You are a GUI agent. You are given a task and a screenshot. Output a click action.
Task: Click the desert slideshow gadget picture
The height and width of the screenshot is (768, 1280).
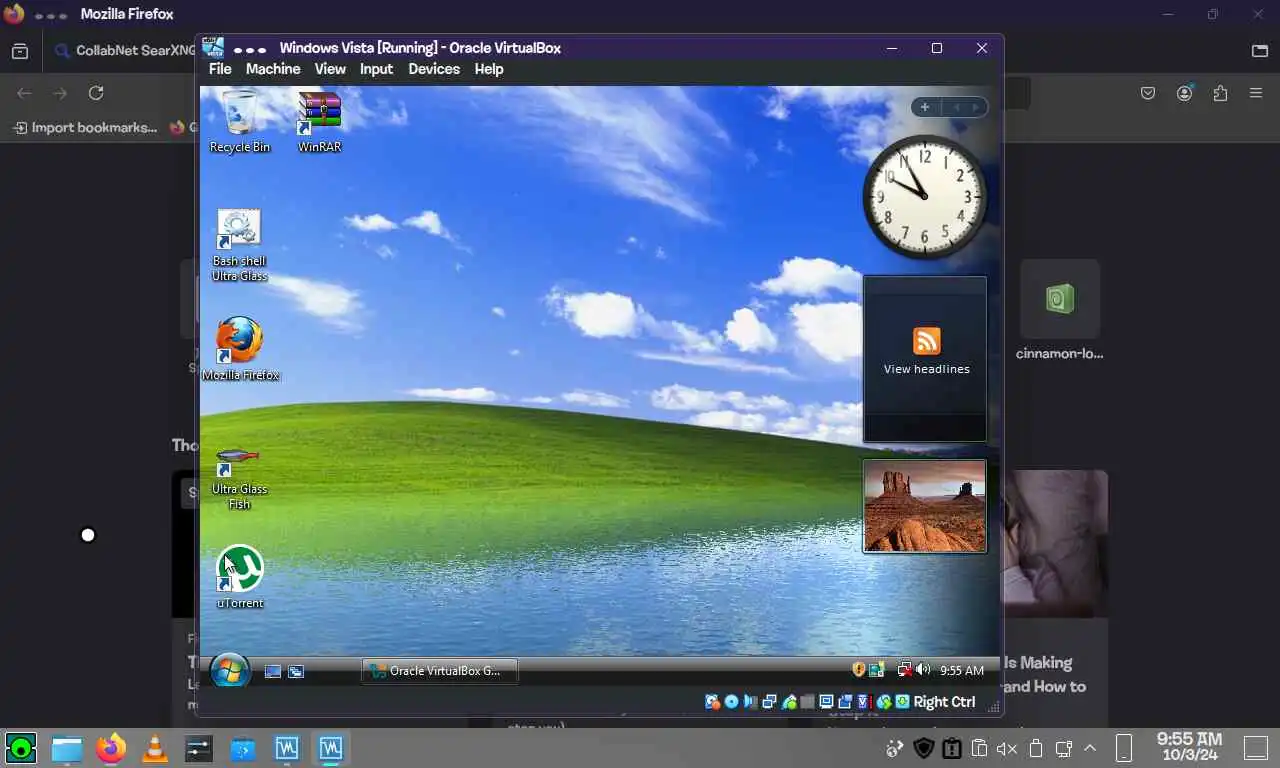pos(925,506)
